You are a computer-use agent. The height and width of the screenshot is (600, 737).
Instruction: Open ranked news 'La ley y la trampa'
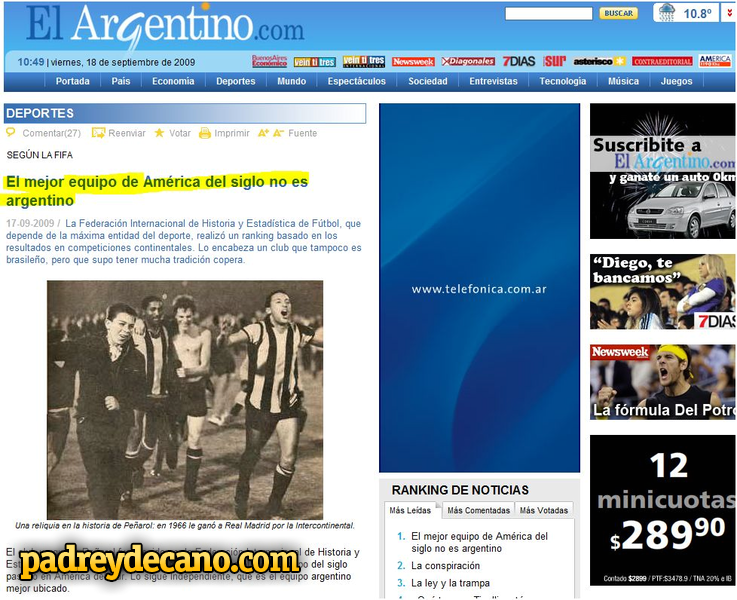coord(450,583)
